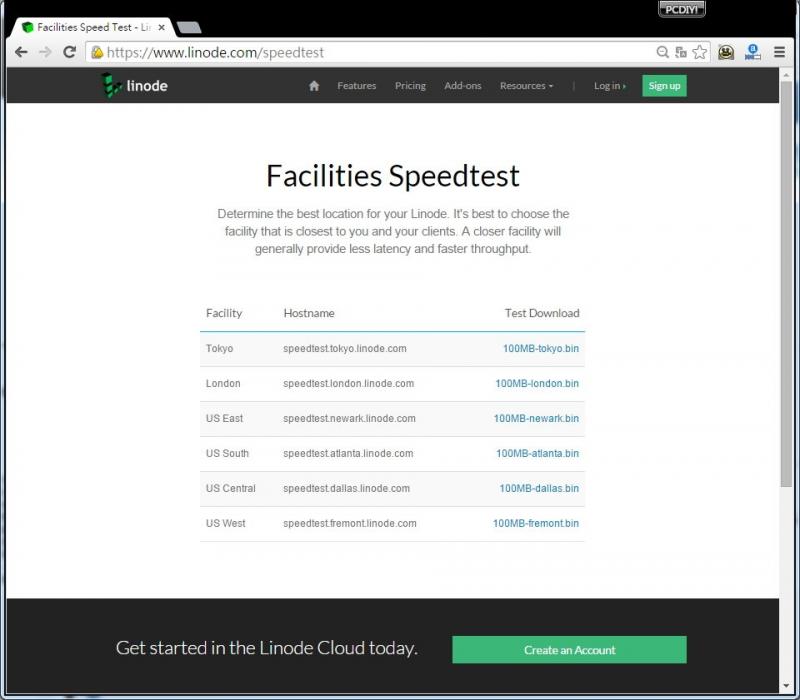Download 100MB-london.bin test file
The width and height of the screenshot is (800, 700).
[x=537, y=383]
